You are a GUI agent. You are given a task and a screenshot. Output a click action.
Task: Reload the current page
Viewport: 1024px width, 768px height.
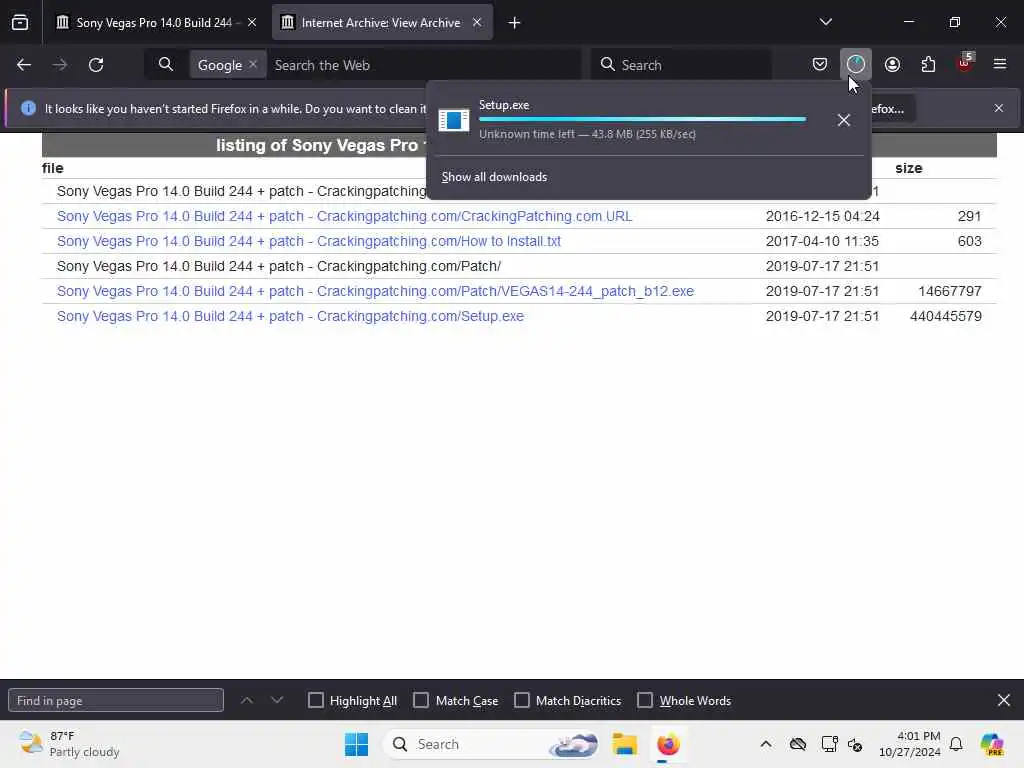96,65
